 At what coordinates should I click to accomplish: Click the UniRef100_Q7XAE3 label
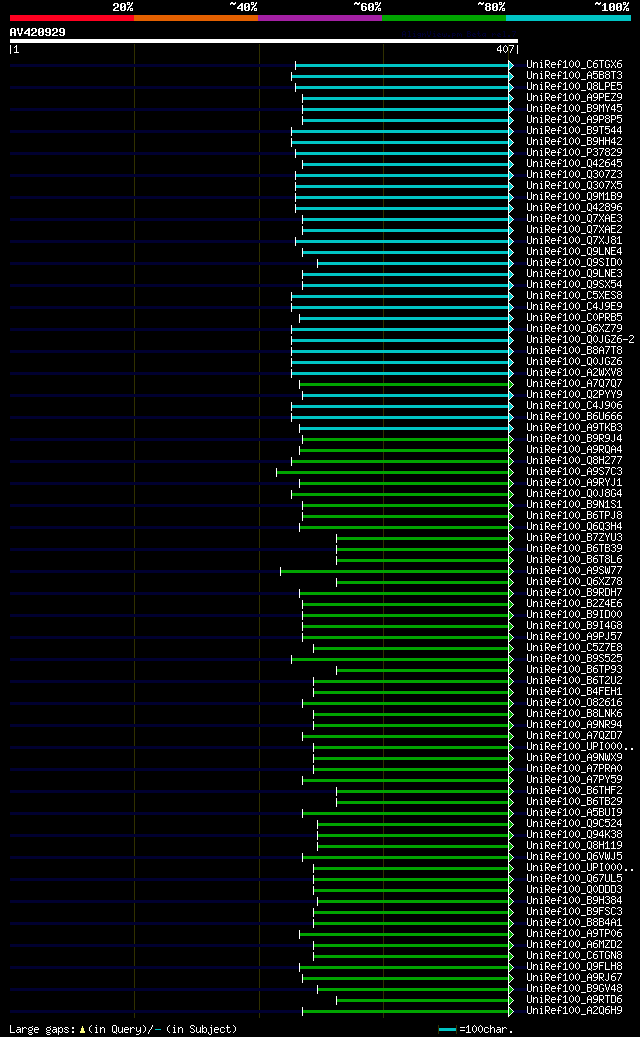click(x=574, y=219)
